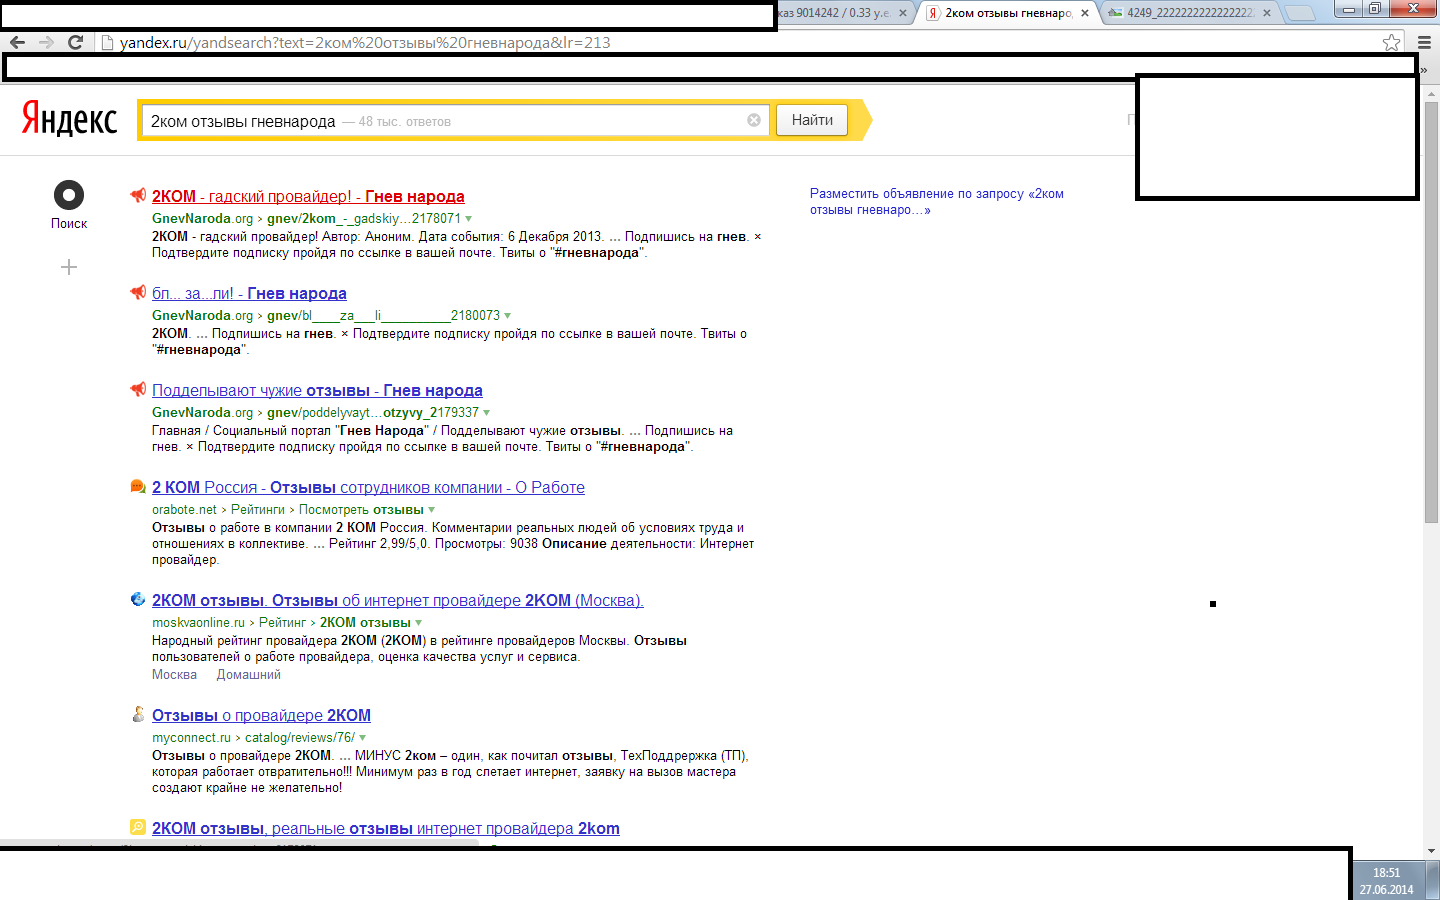
Task: Expand the dropdown arrow after 'Рейтинг › 2КОМ отзывы'
Action: pos(419,623)
